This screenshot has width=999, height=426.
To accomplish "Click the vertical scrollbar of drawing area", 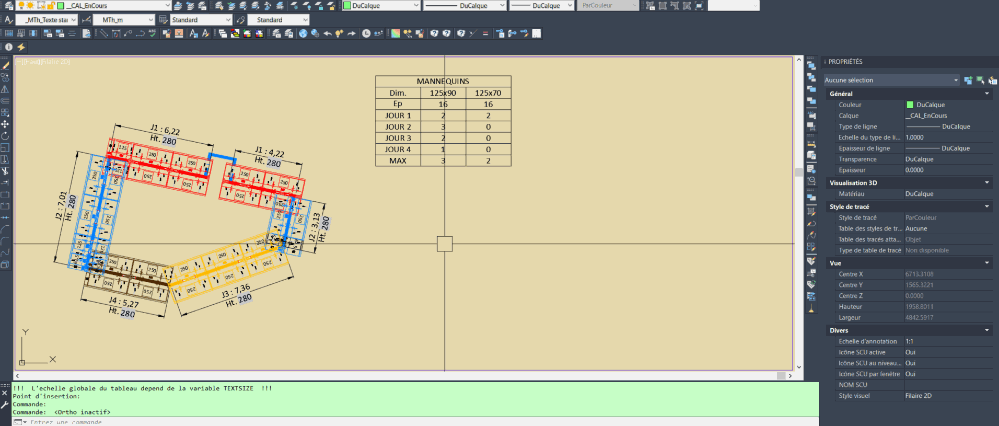I will (798, 213).
